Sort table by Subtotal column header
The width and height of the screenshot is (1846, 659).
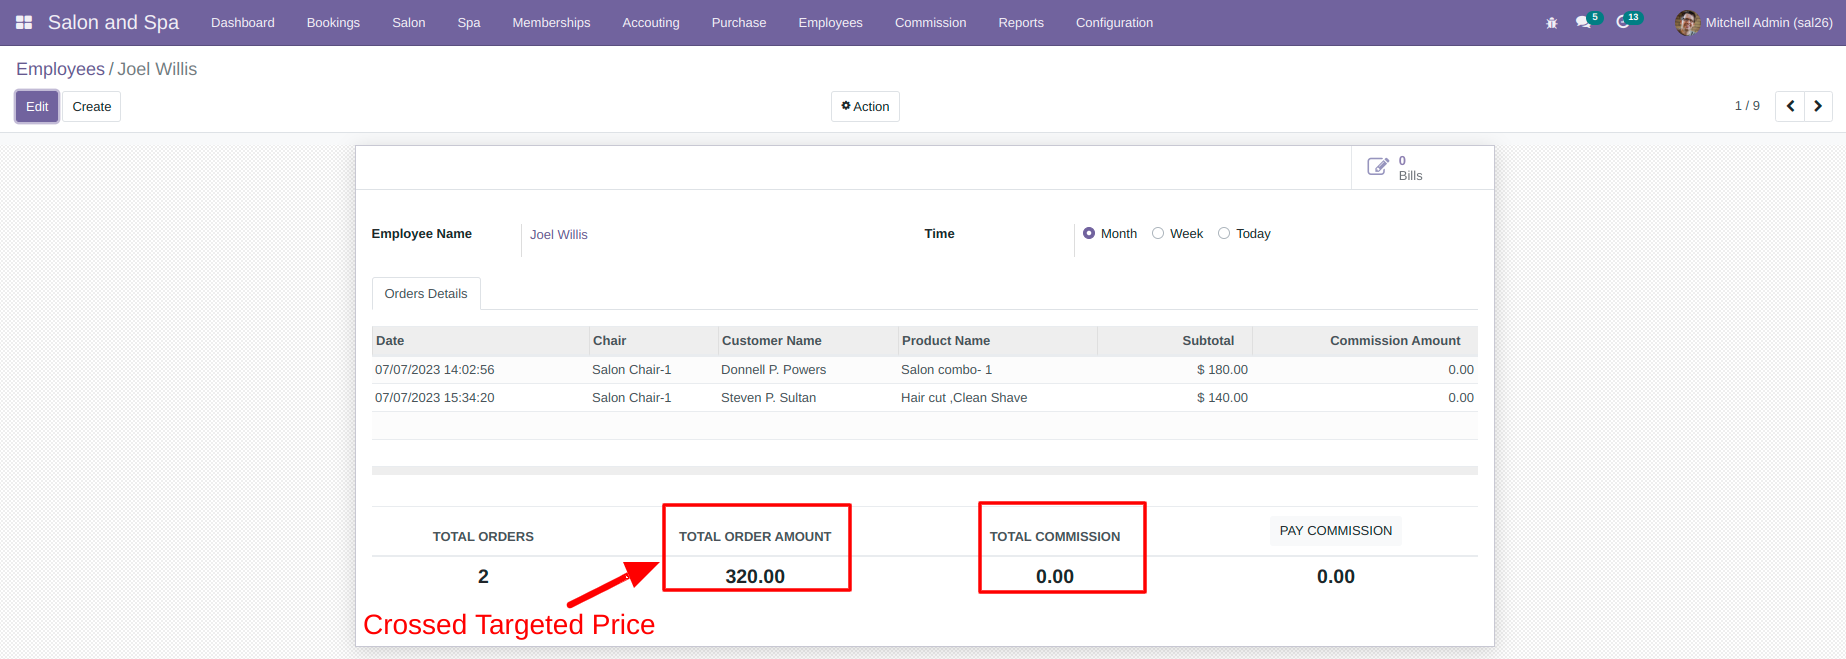1208,340
